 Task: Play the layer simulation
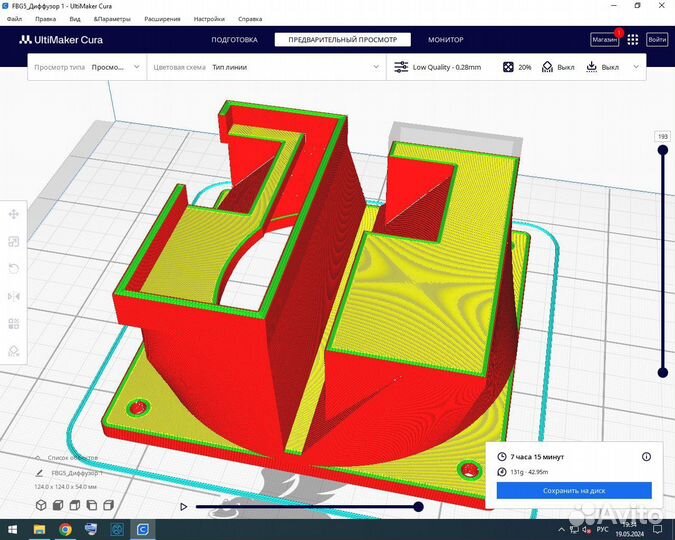183,507
